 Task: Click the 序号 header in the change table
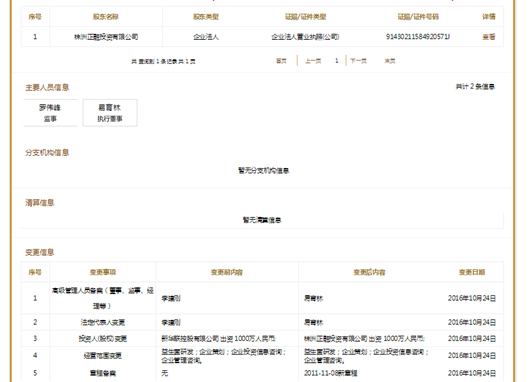coord(35,272)
